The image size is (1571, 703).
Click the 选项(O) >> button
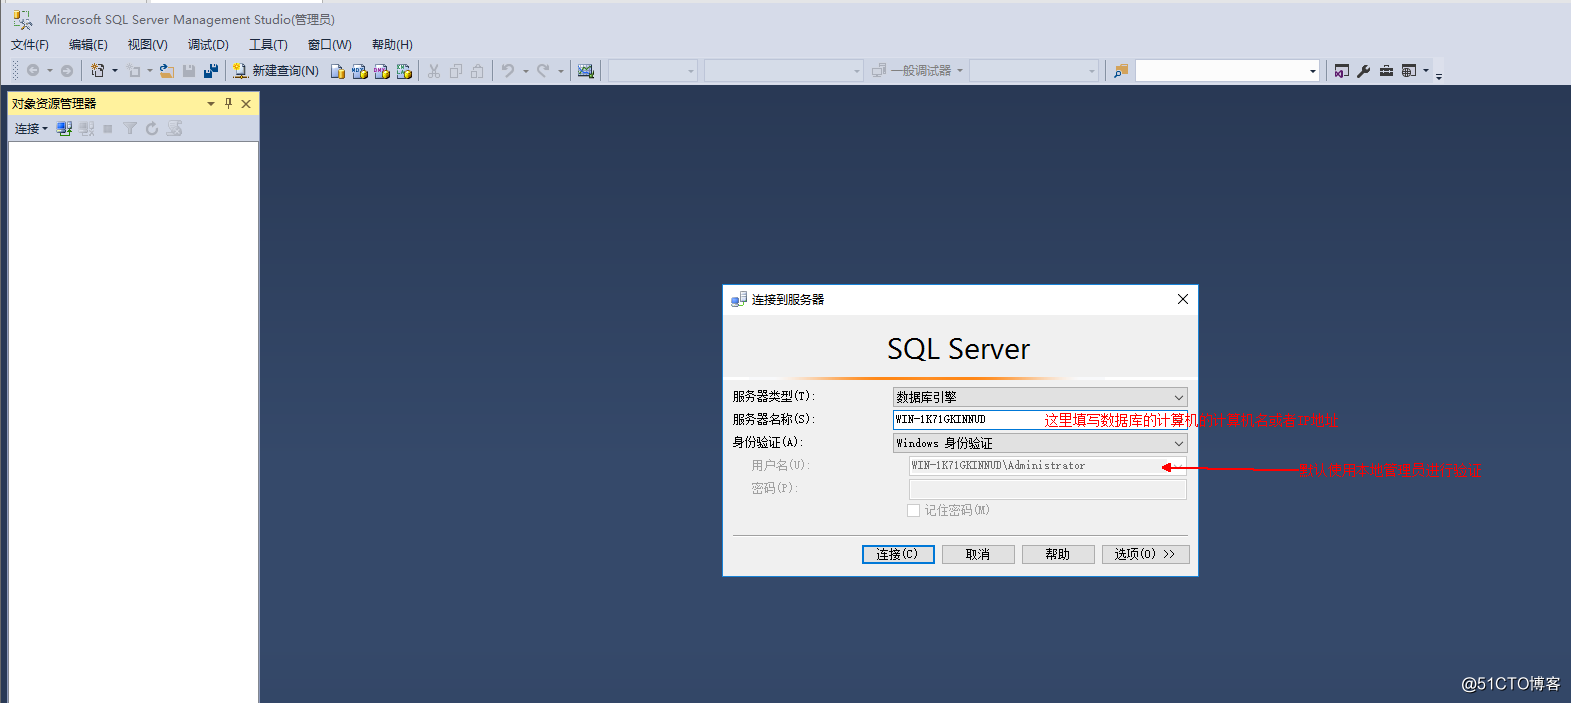(x=1145, y=554)
